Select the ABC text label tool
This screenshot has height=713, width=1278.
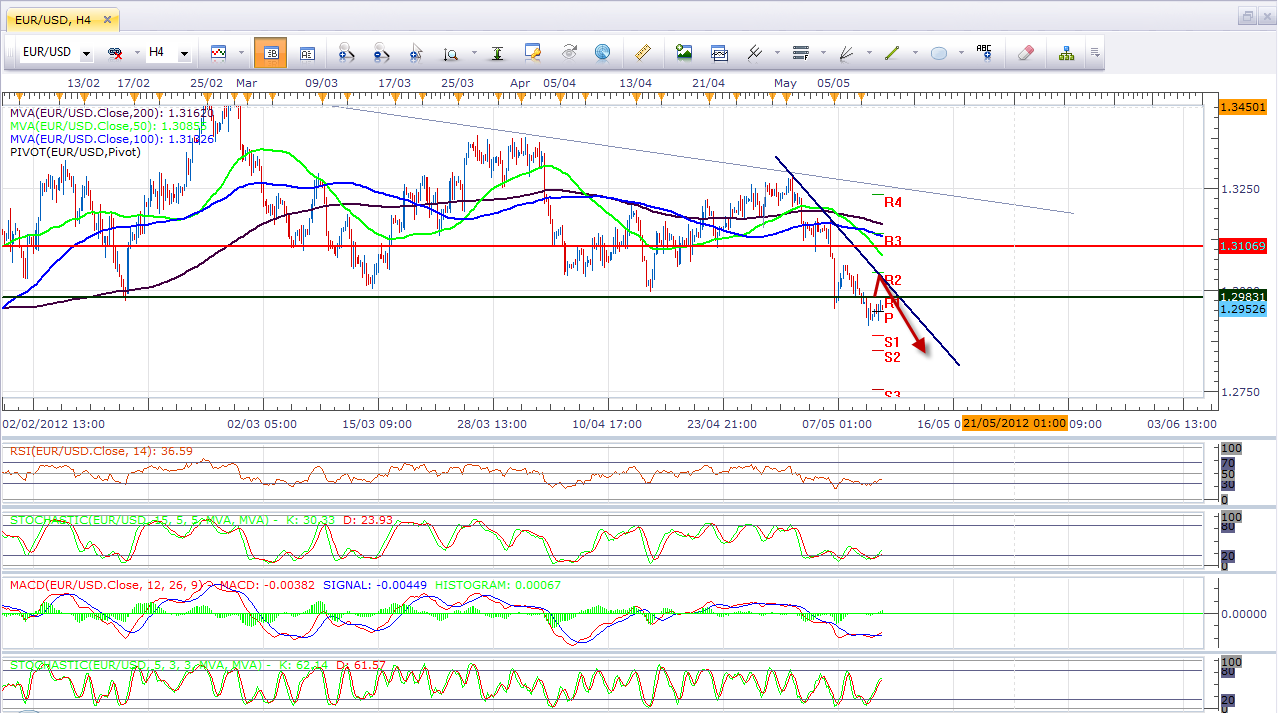(x=984, y=52)
